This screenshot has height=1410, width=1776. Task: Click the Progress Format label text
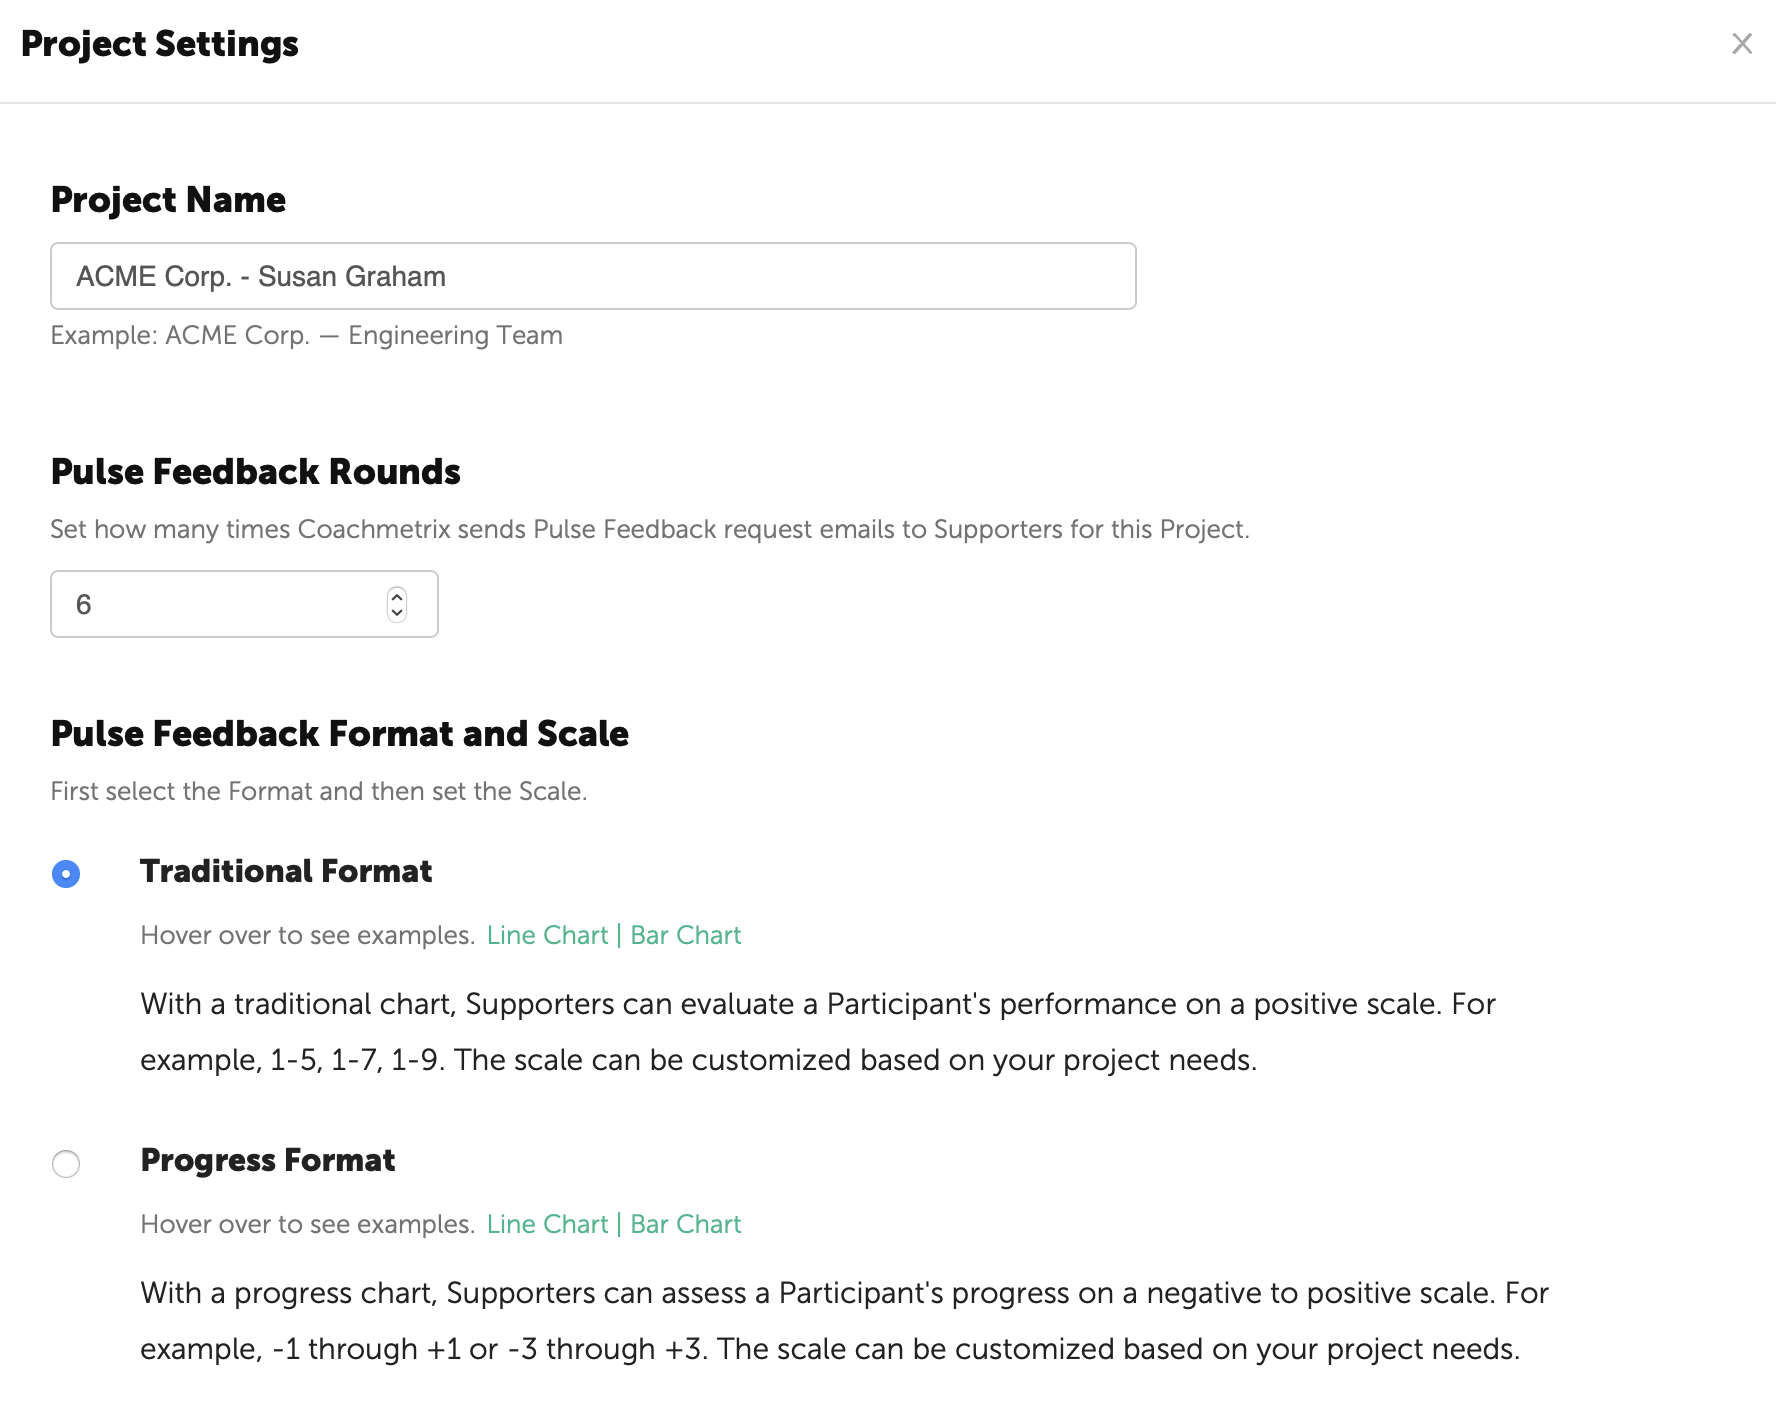coord(268,1160)
